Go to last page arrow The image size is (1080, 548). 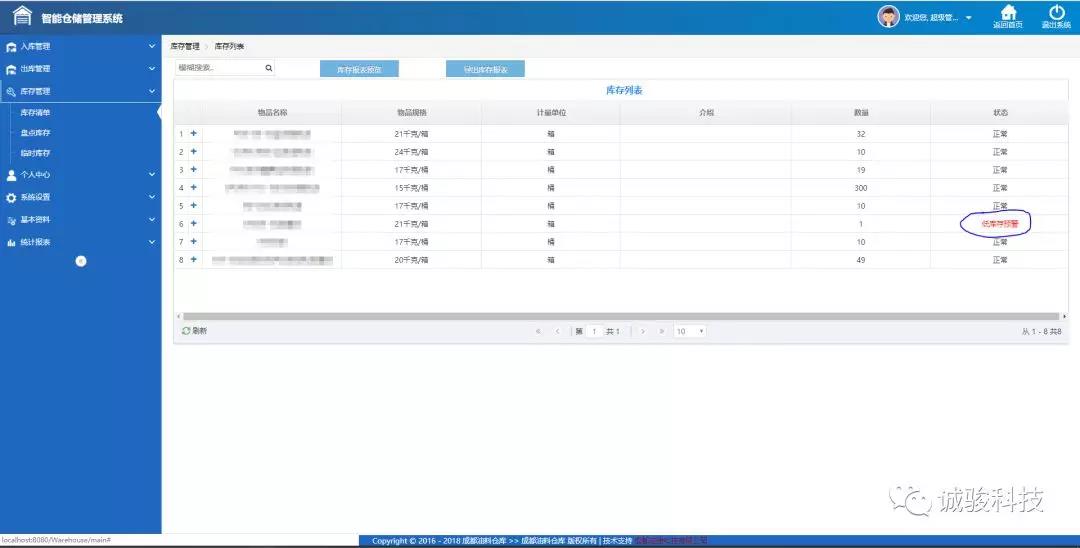[x=662, y=332]
